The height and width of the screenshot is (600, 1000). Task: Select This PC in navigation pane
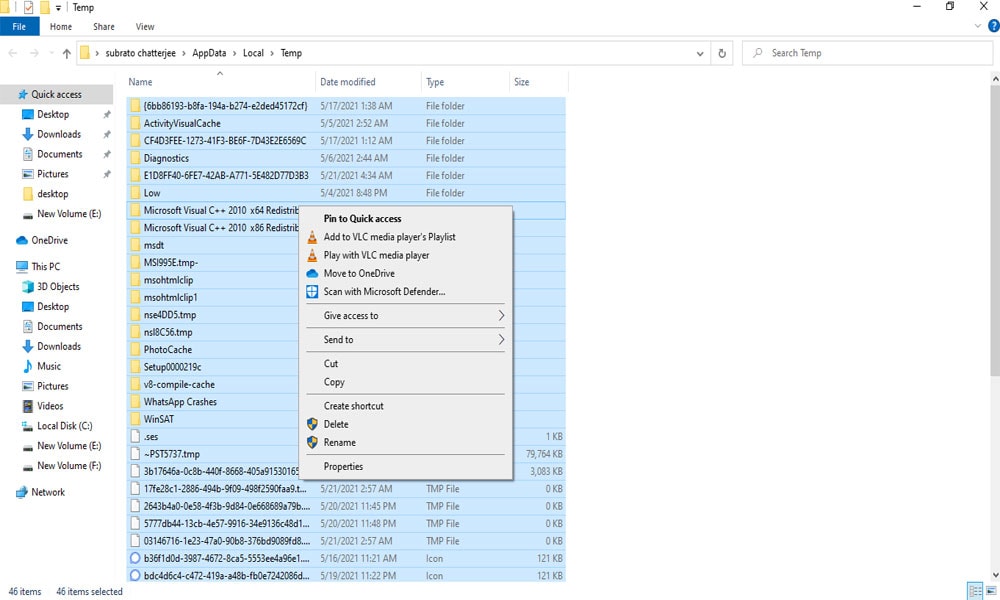click(x=45, y=267)
